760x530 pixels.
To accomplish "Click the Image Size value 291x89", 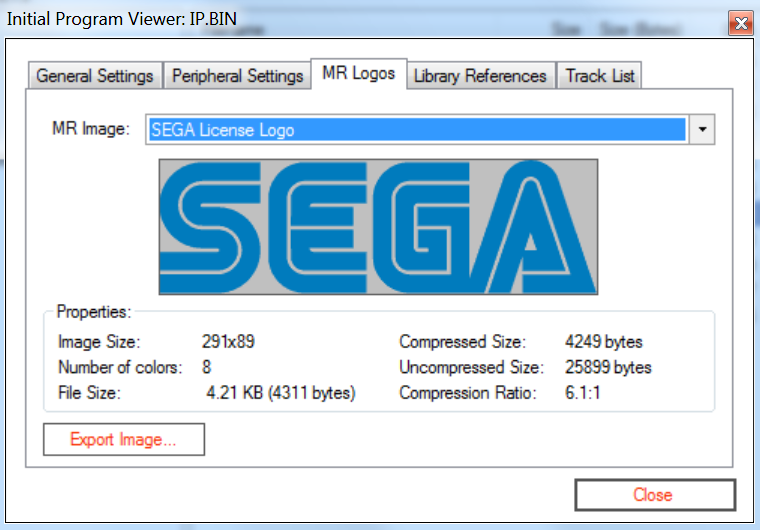I will pyautogui.click(x=228, y=342).
